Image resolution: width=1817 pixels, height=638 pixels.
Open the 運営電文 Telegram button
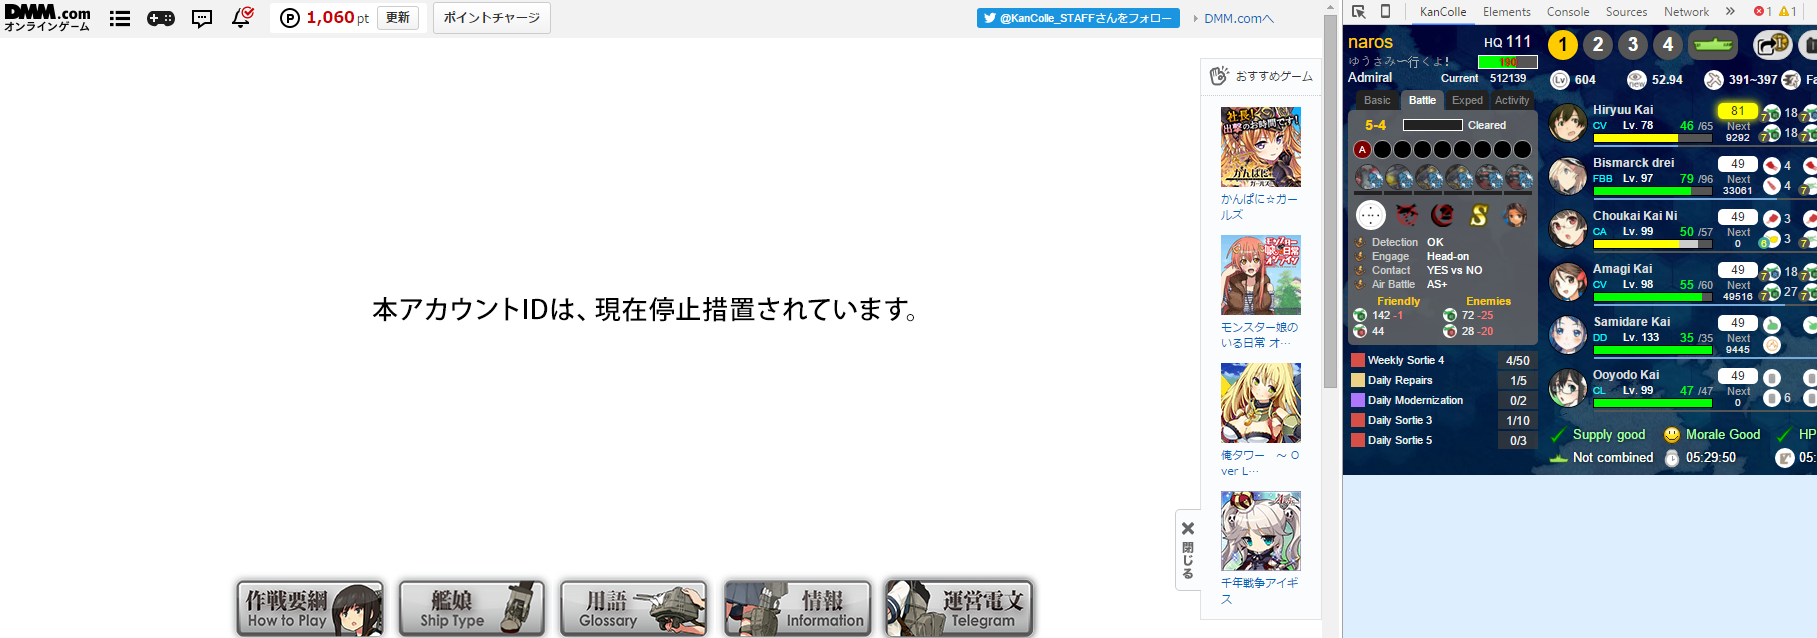[959, 609]
